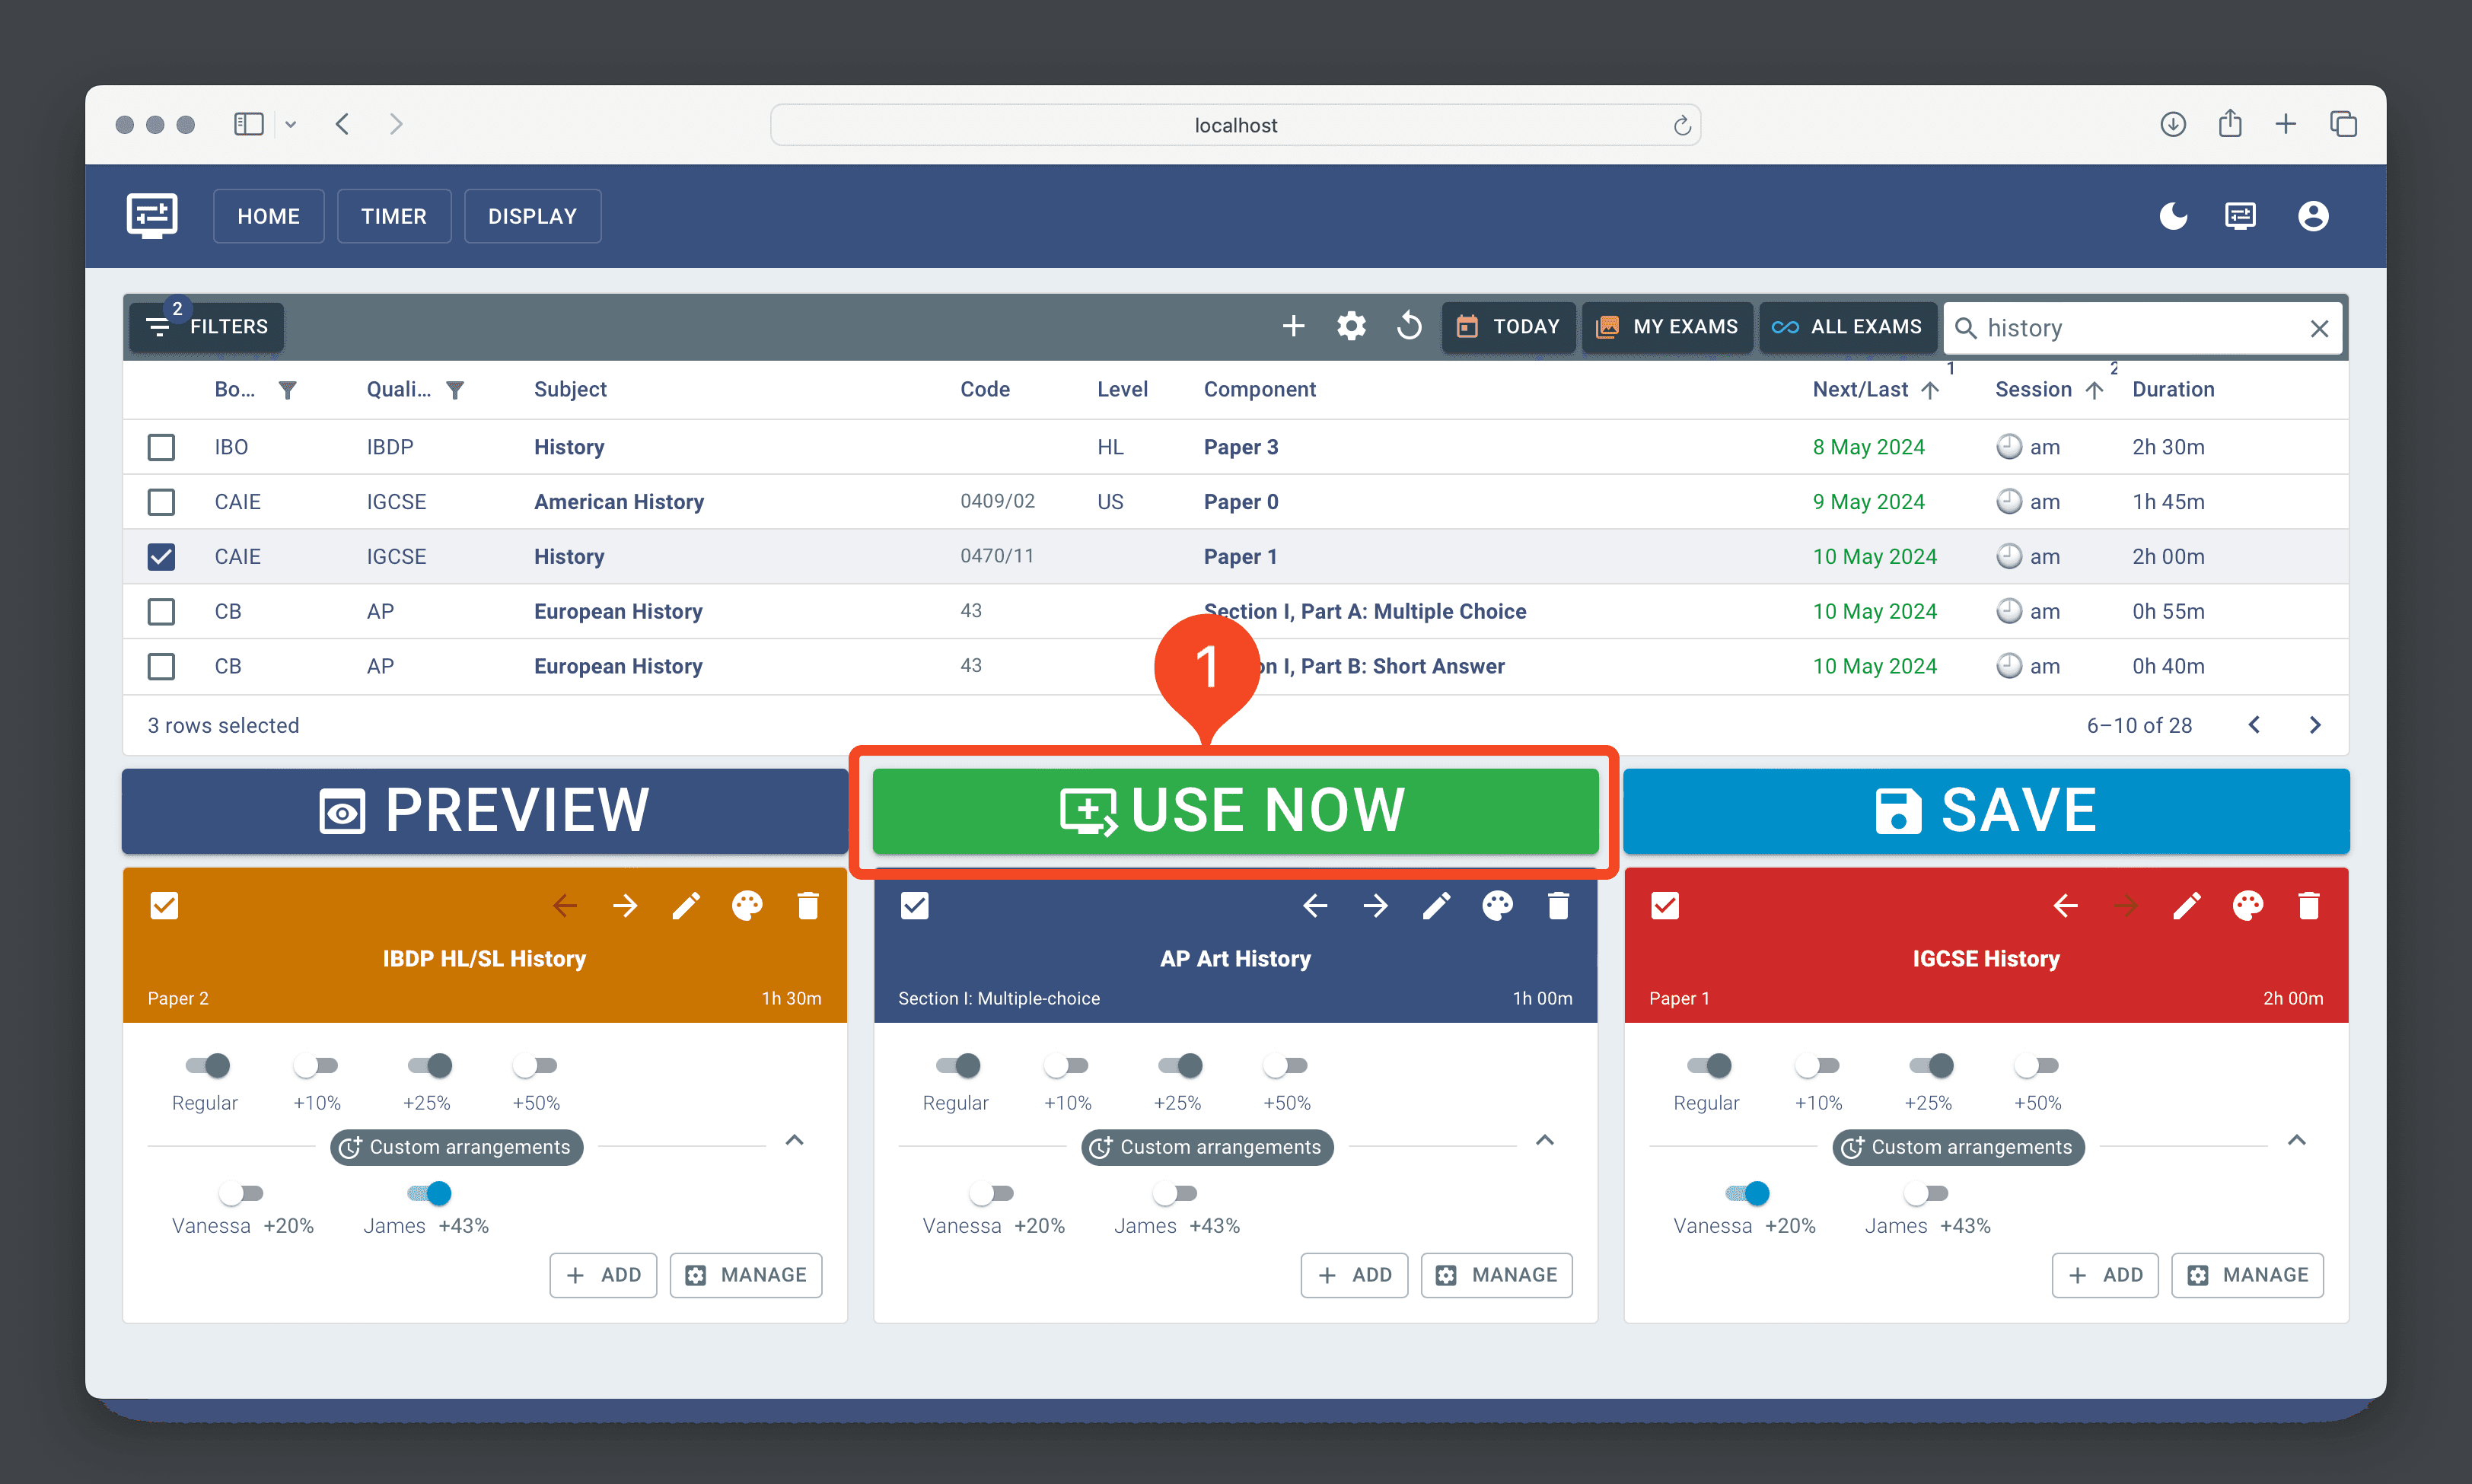Click the add new exam plus icon
The height and width of the screenshot is (1484, 2472).
[x=1289, y=326]
